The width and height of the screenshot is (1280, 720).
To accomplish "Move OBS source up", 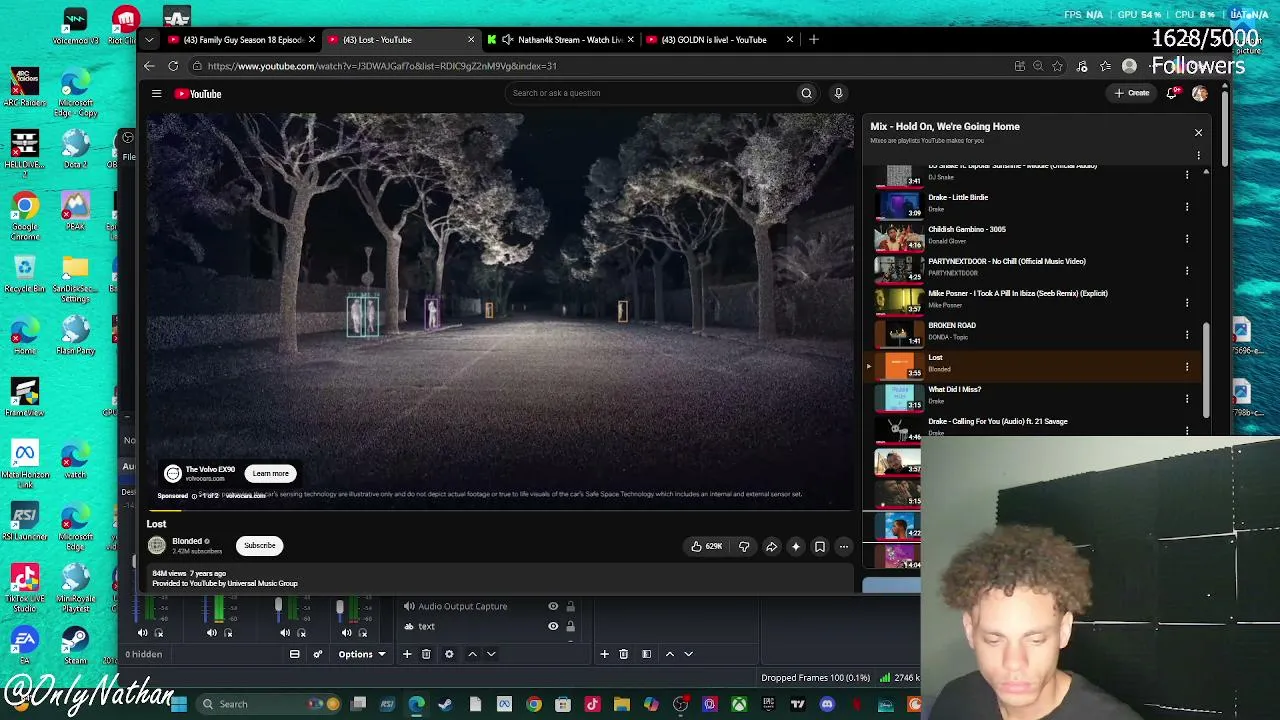I will pyautogui.click(x=472, y=654).
